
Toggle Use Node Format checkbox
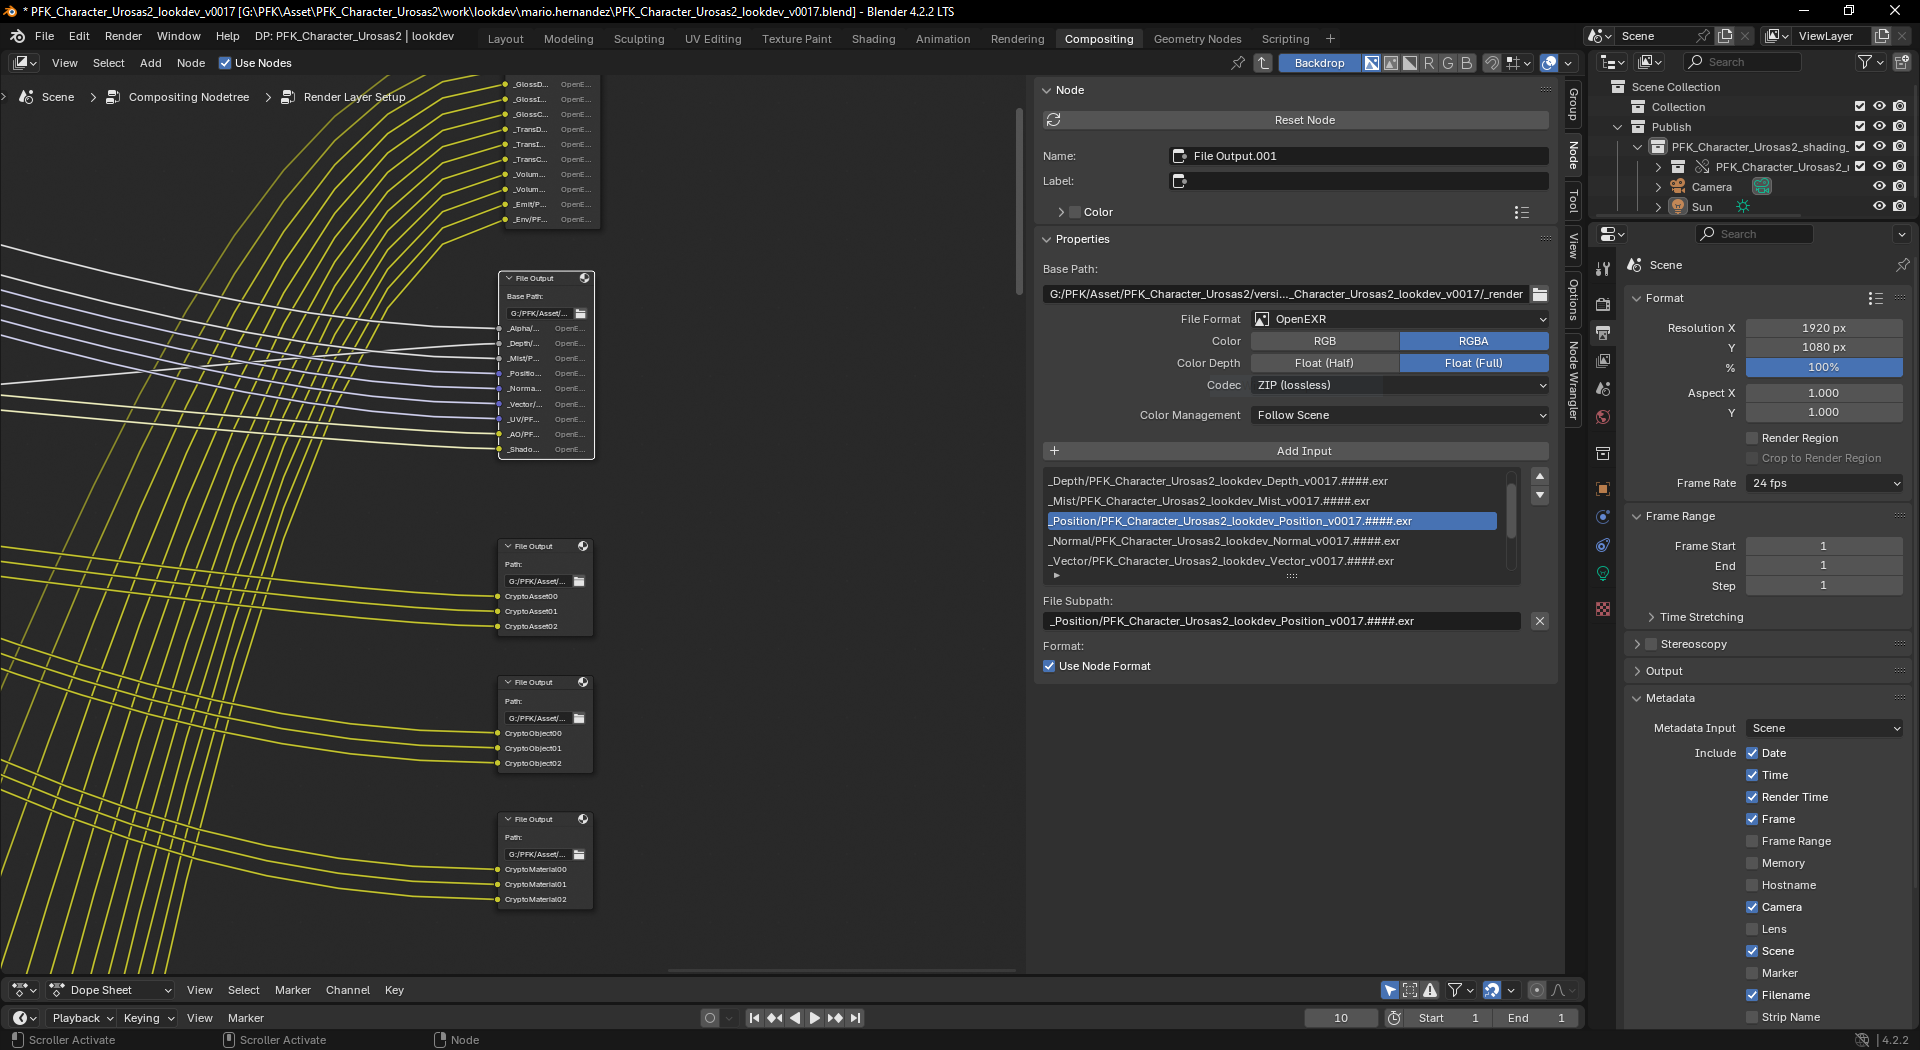[1049, 666]
